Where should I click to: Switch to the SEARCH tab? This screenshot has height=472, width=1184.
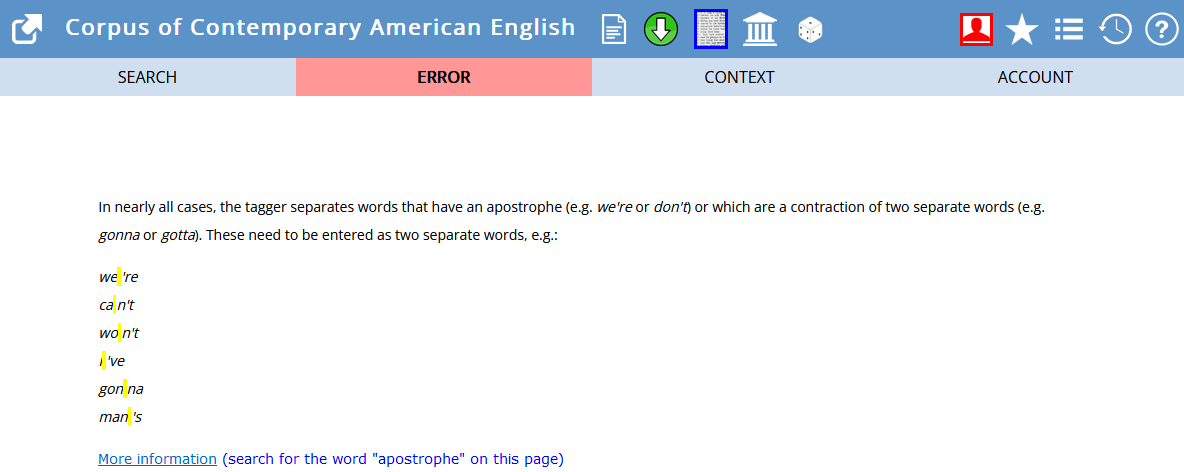[147, 77]
